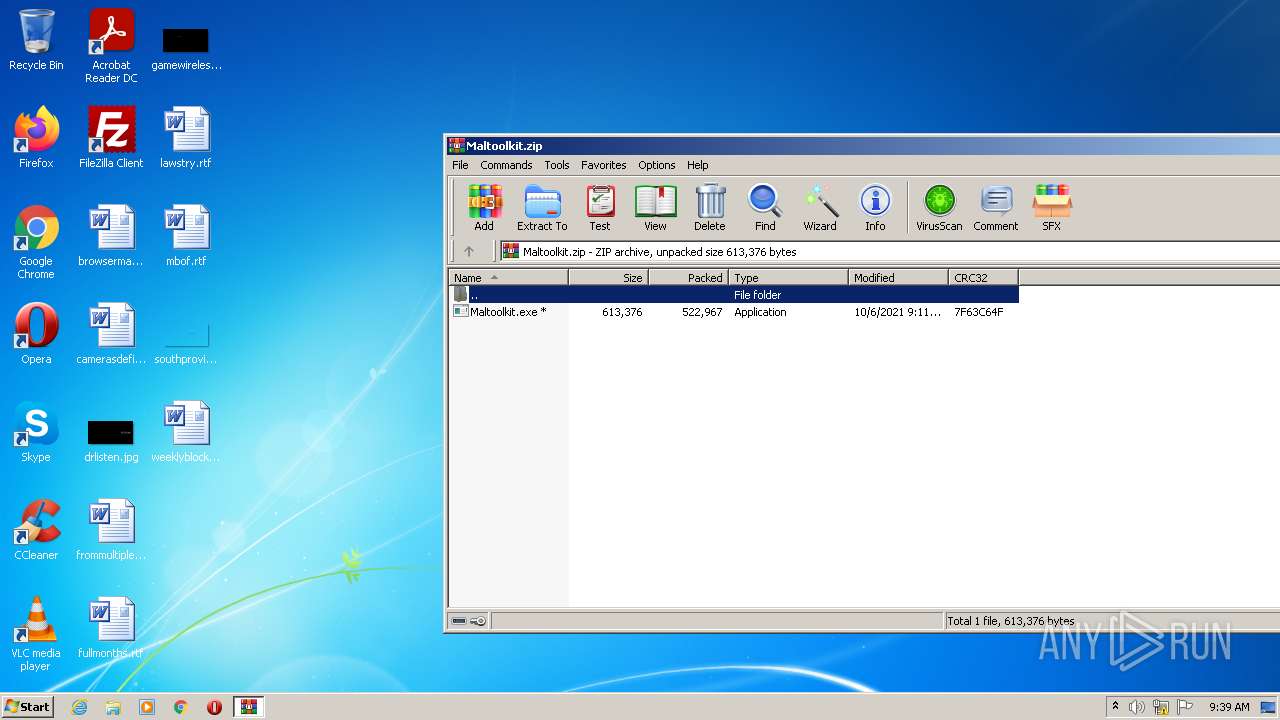Select Opera desktop shortcut
The height and width of the screenshot is (720, 1280).
click(36, 334)
